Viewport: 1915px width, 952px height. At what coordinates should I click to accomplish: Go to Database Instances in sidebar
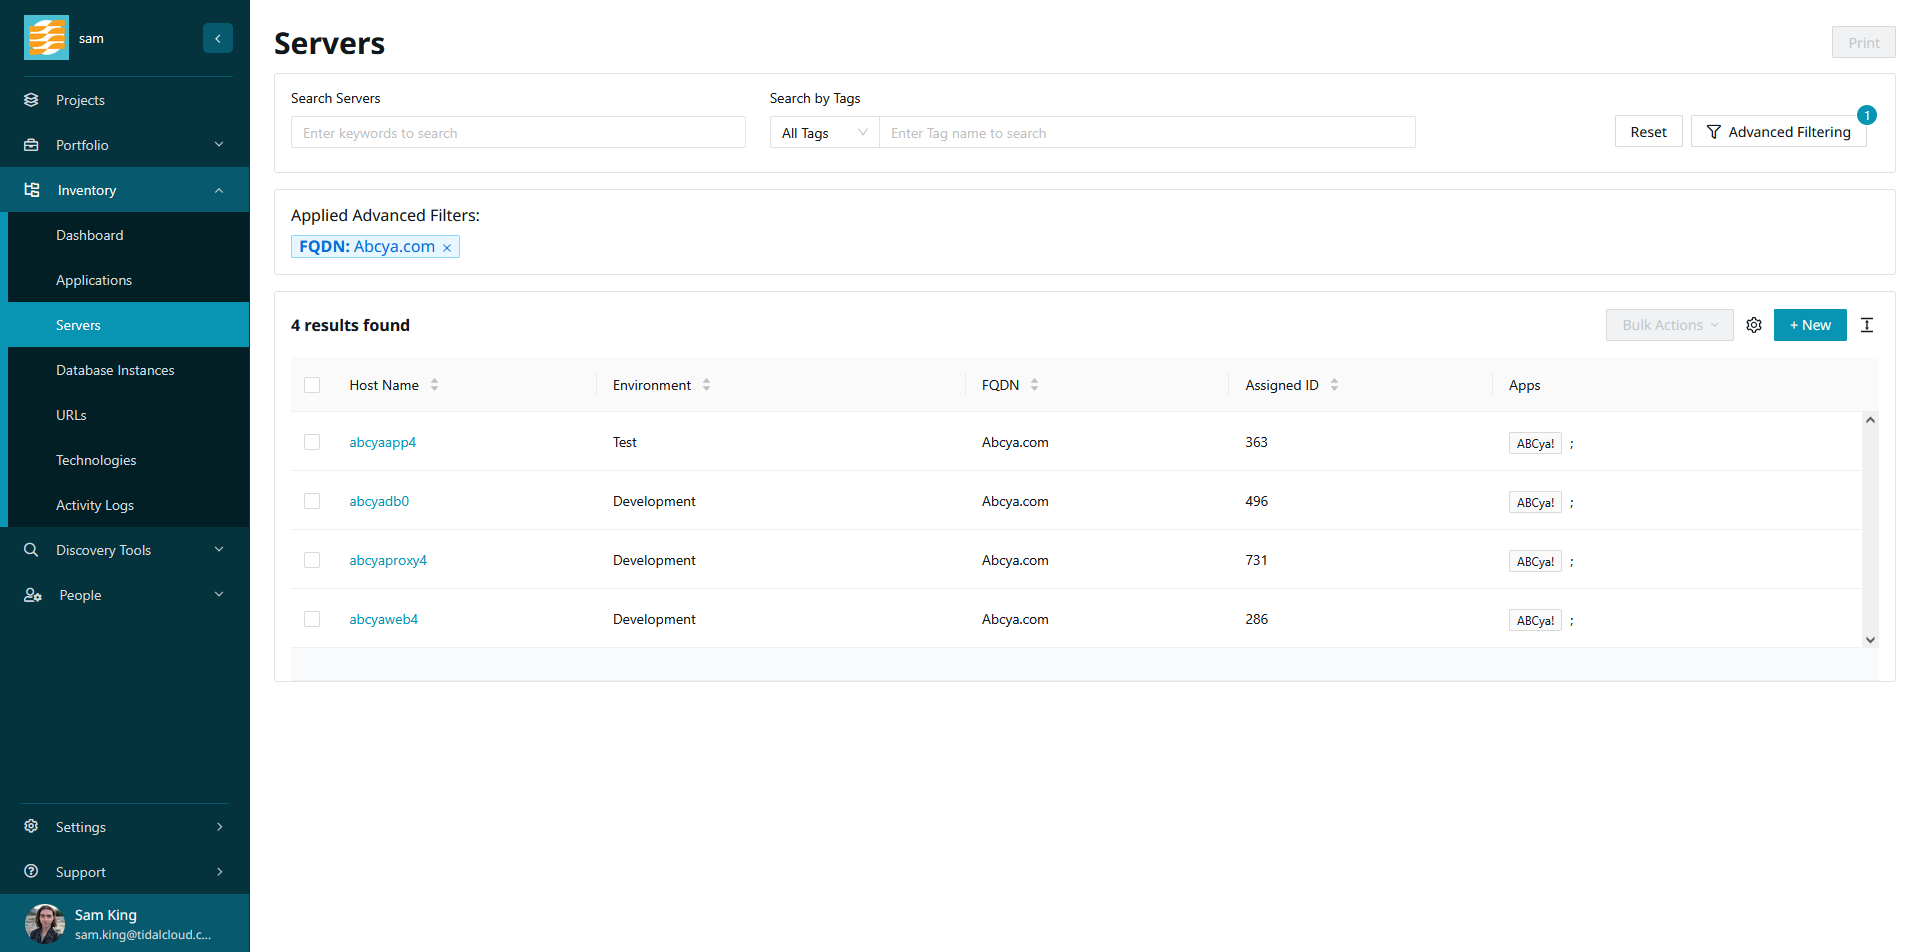115,370
